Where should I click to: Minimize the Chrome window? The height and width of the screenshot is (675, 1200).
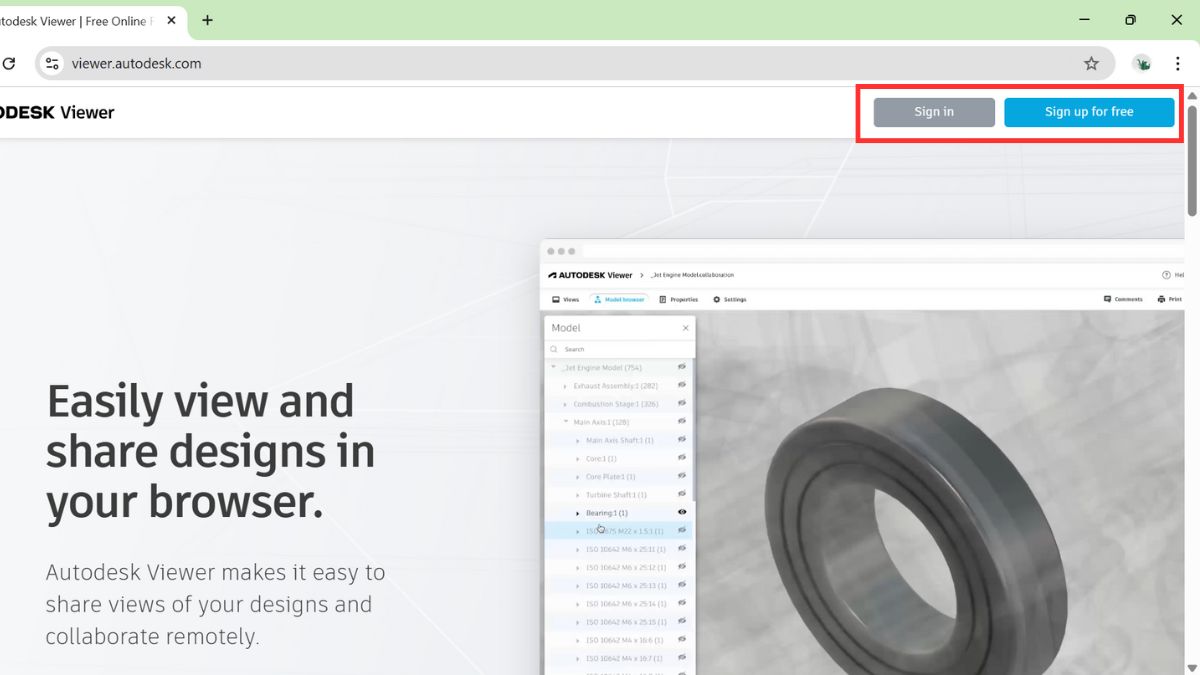click(x=1085, y=20)
